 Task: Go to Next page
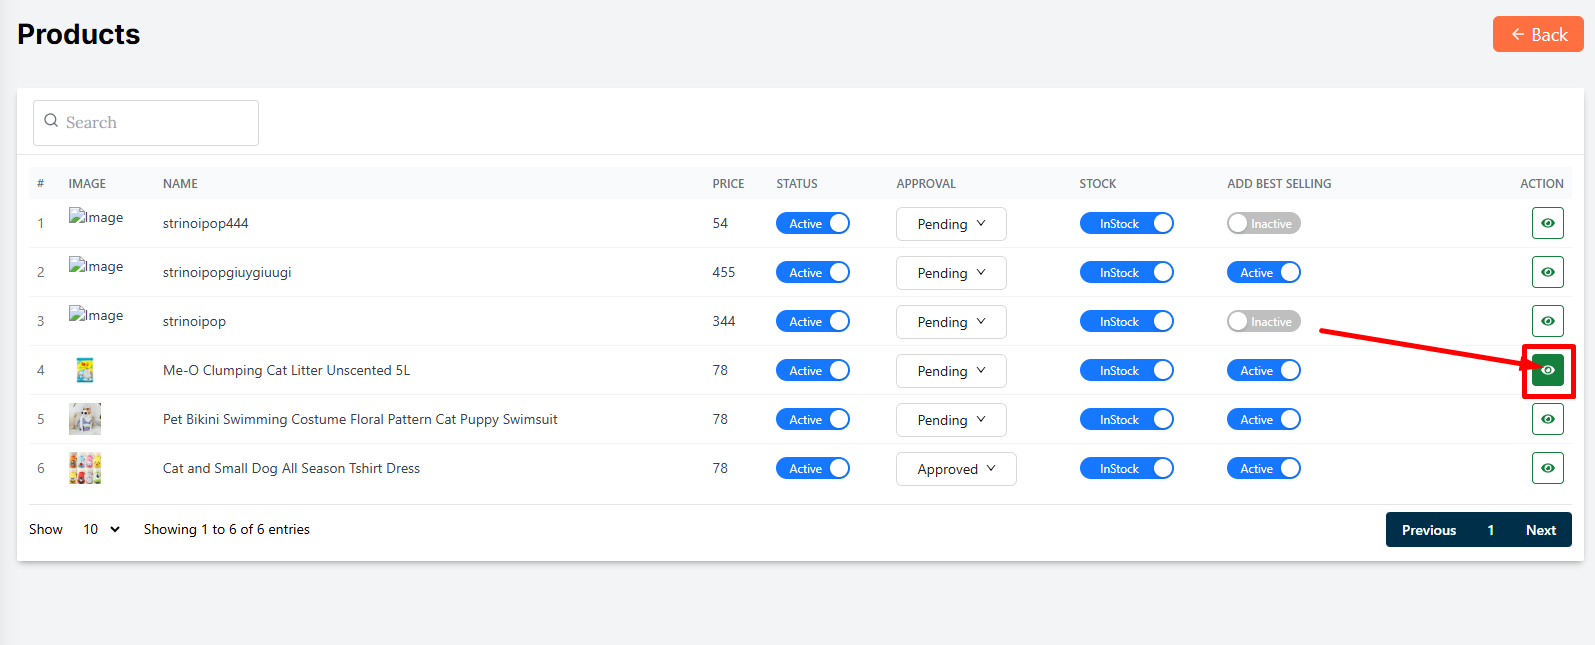pos(1540,530)
